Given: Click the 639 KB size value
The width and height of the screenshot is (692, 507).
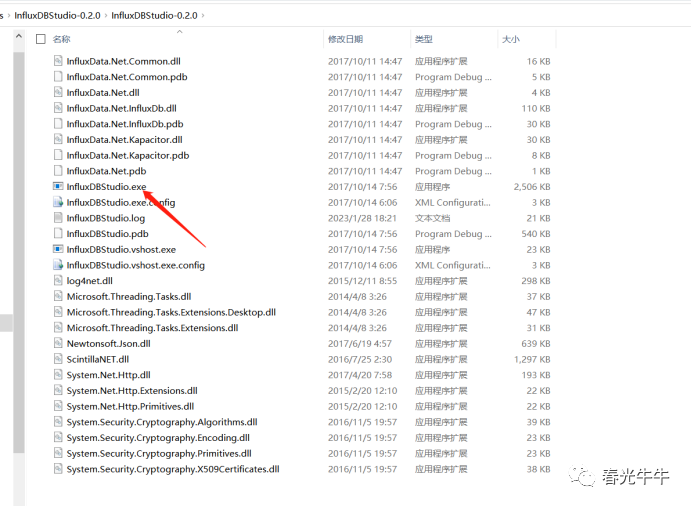Looking at the screenshot, I should tap(536, 343).
